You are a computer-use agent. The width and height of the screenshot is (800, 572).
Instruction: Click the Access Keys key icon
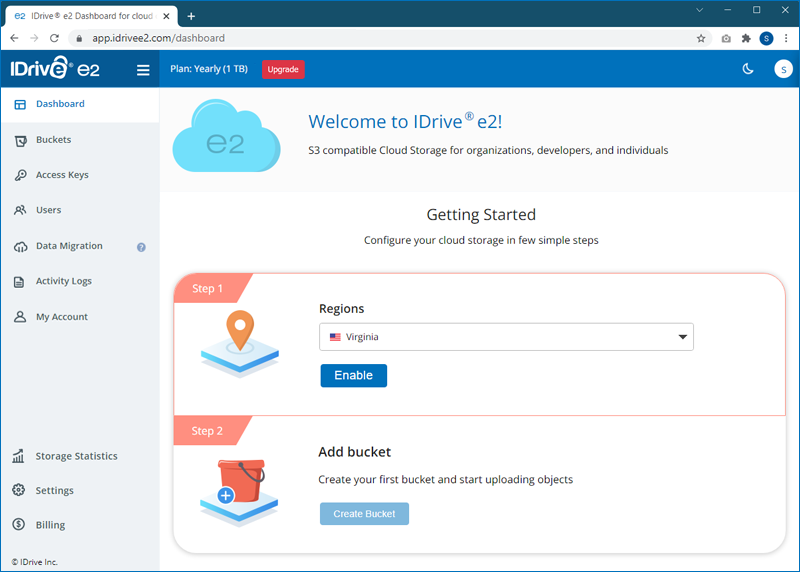20,175
